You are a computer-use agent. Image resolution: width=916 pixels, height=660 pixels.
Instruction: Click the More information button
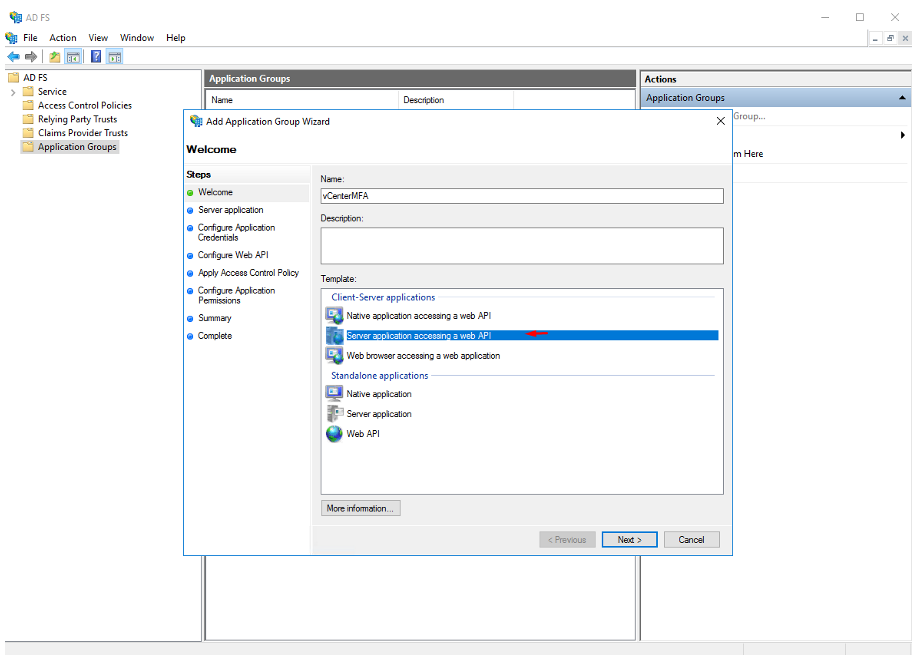(360, 509)
